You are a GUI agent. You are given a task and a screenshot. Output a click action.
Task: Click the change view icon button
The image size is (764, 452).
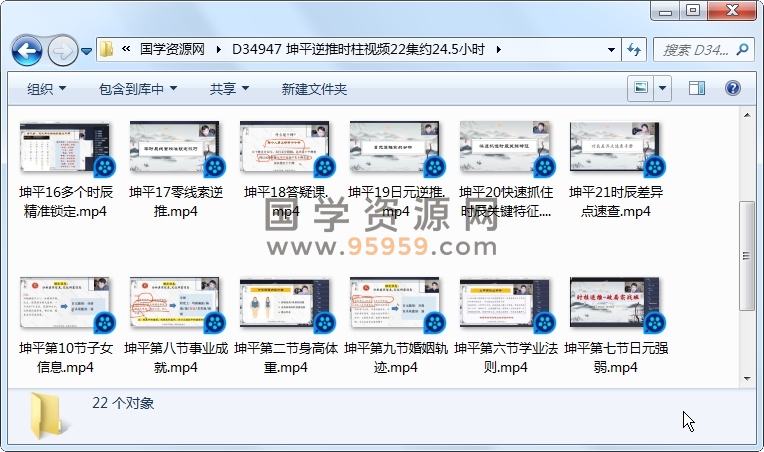click(640, 89)
